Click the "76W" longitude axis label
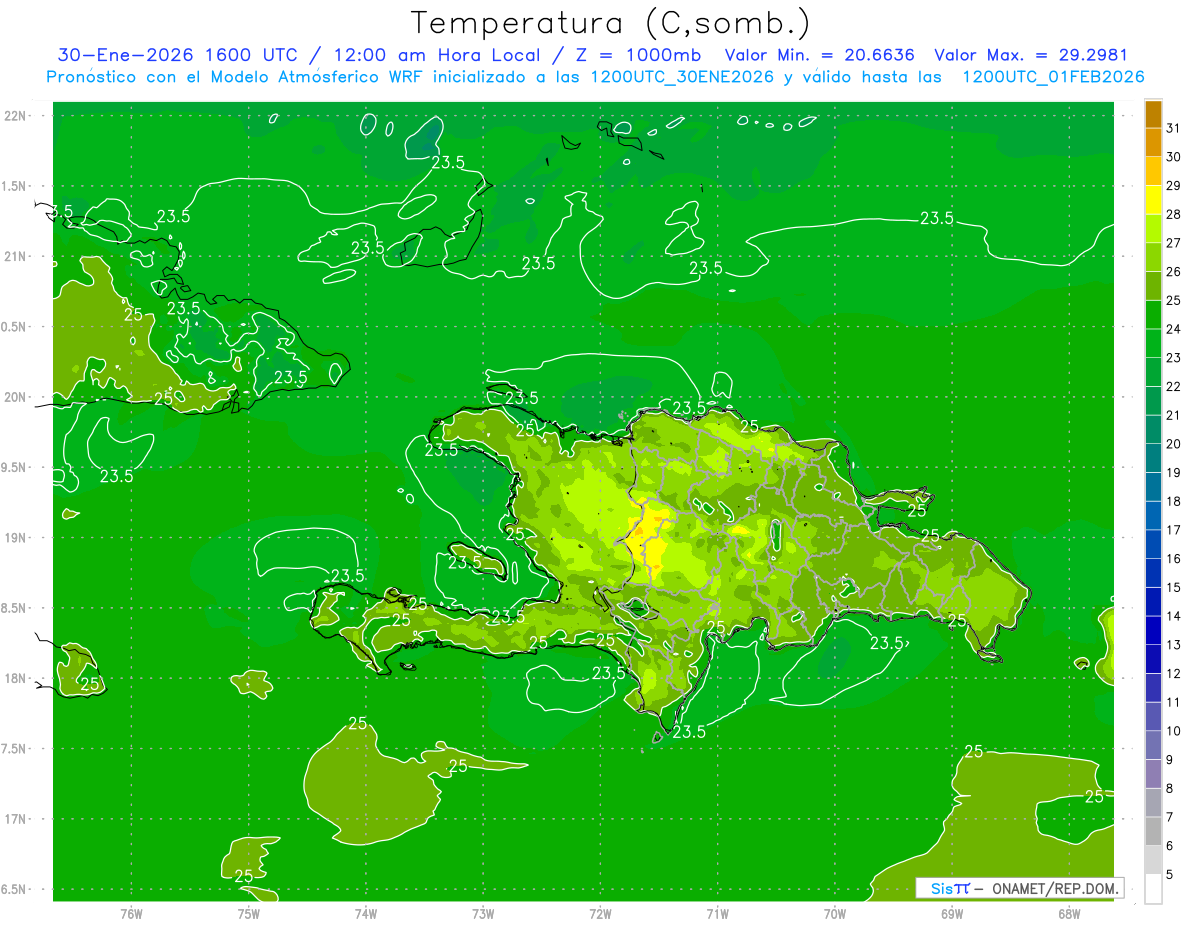This screenshot has width=1200, height=927. (131, 913)
